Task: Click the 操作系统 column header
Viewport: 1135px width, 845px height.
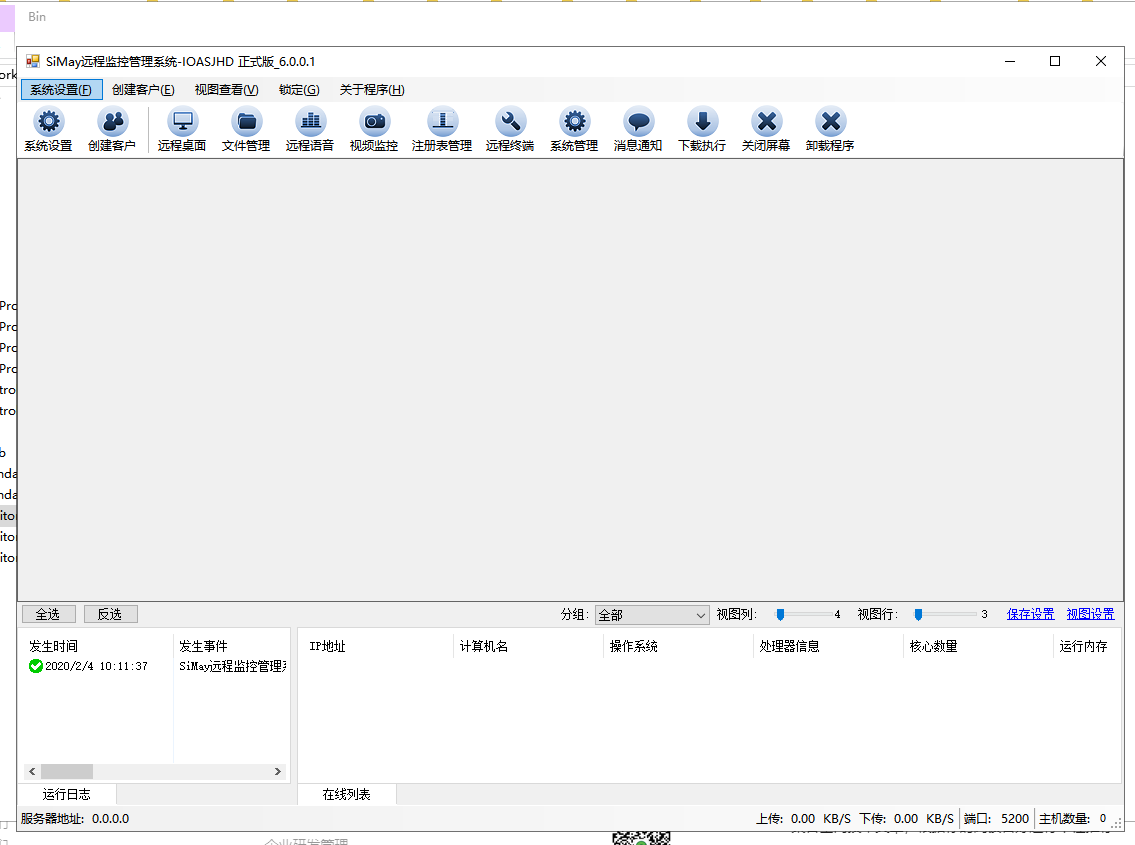Action: click(x=678, y=646)
